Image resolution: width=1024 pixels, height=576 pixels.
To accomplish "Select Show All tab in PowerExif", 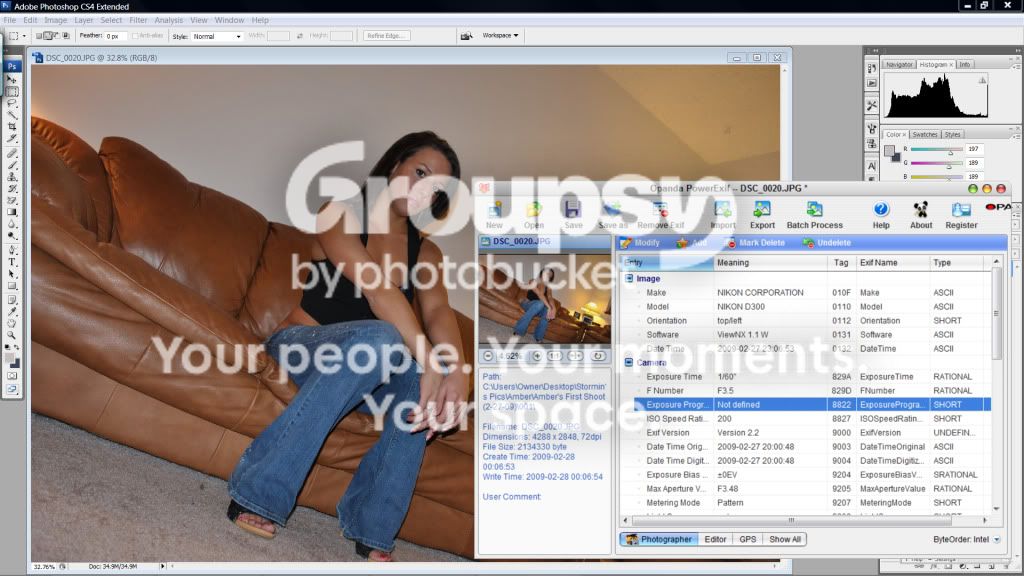I will coord(784,539).
